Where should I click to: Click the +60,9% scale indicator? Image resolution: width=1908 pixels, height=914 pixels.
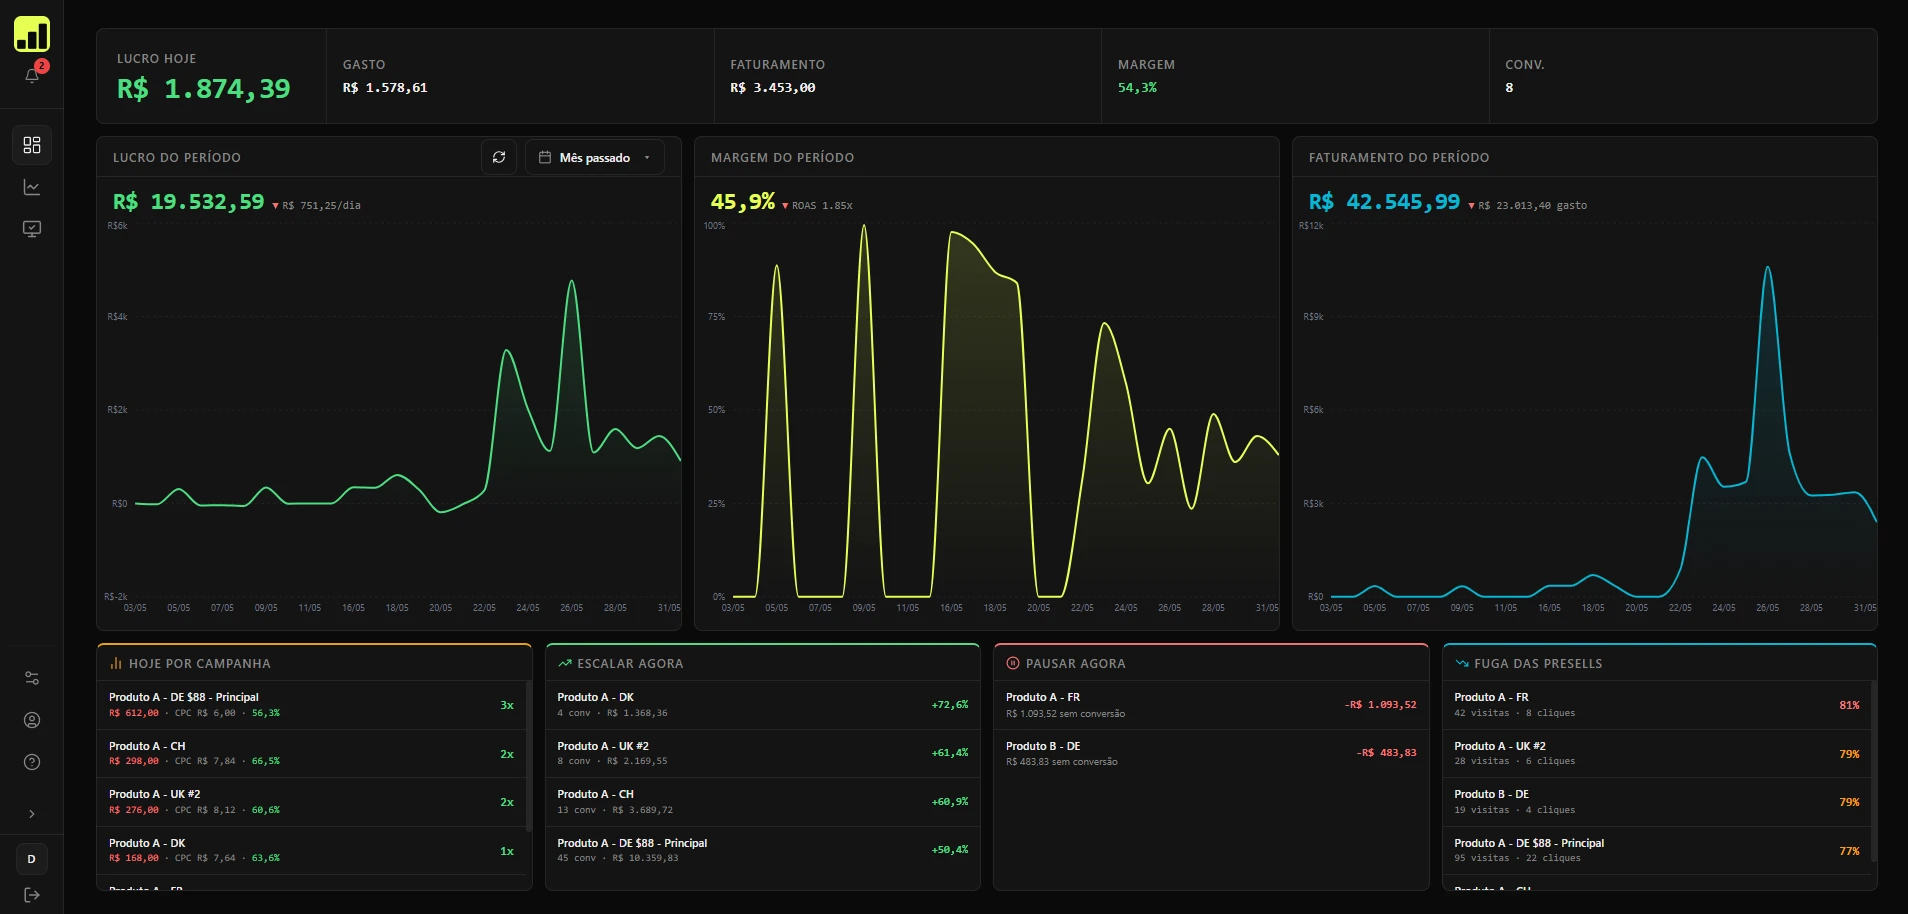click(x=950, y=802)
